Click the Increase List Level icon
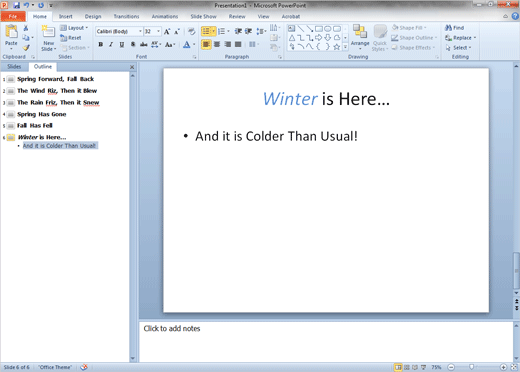This screenshot has width=520, height=372. click(248, 31)
